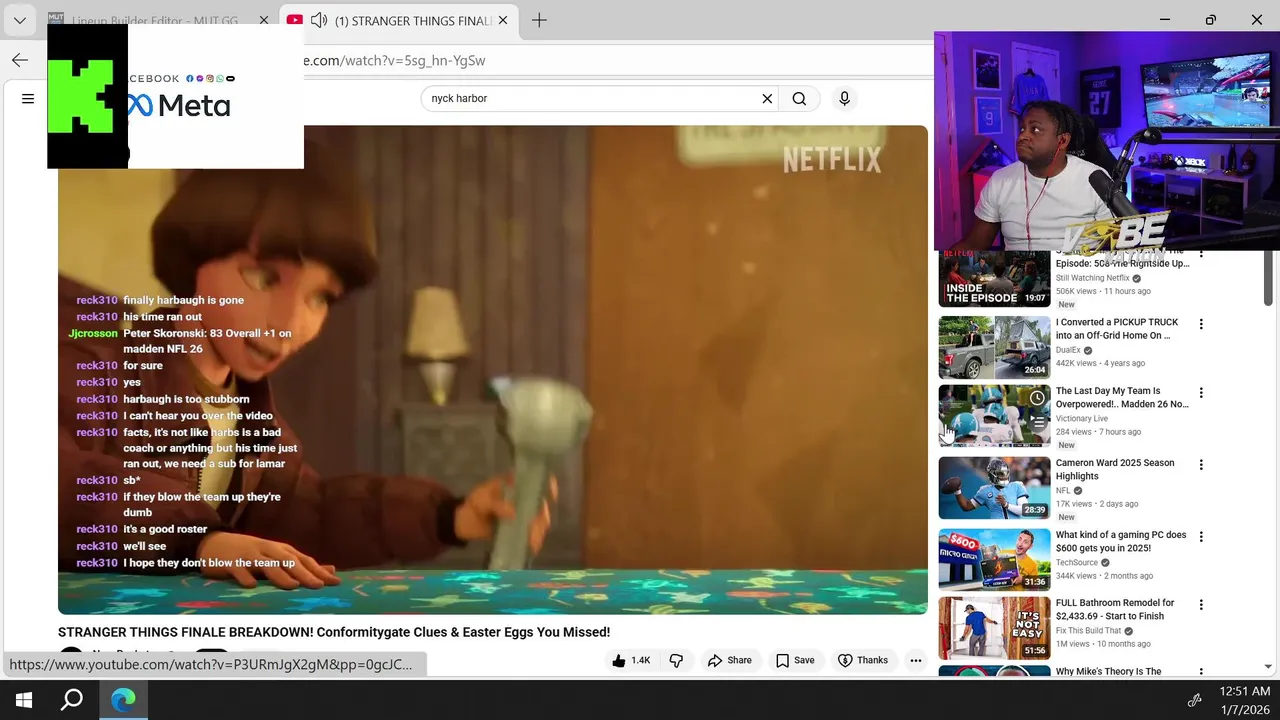
Task: Open Windows taskbar search
Action: 72,700
